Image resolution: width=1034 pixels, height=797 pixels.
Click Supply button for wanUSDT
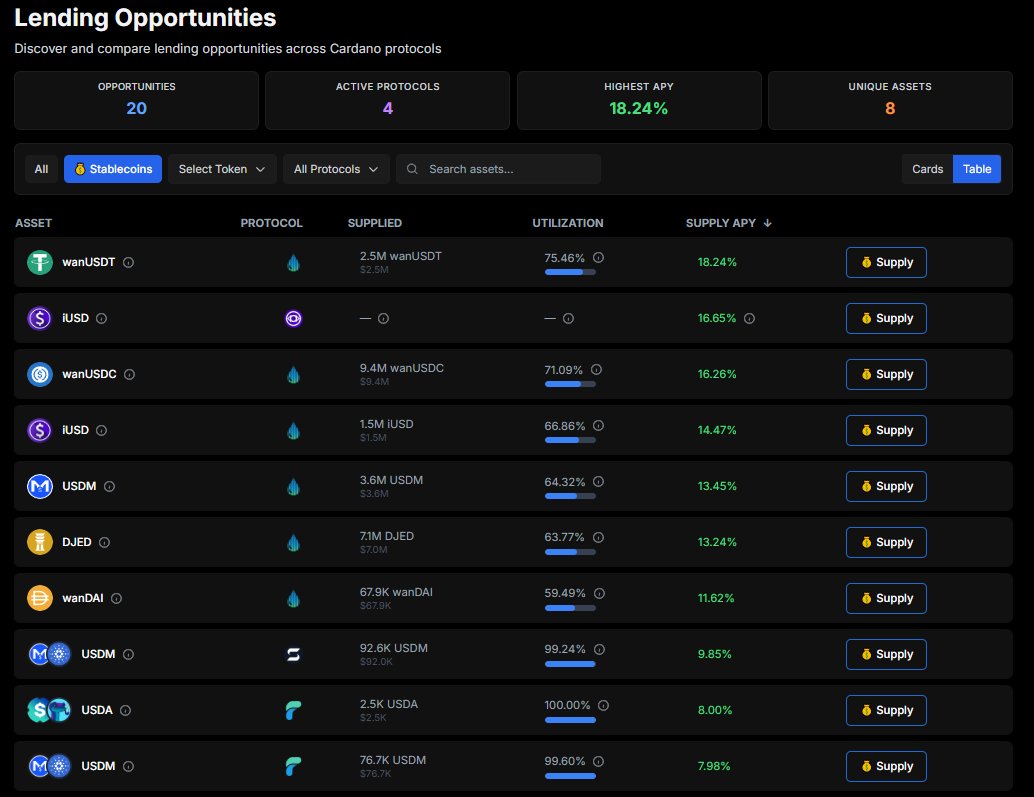(x=886, y=262)
